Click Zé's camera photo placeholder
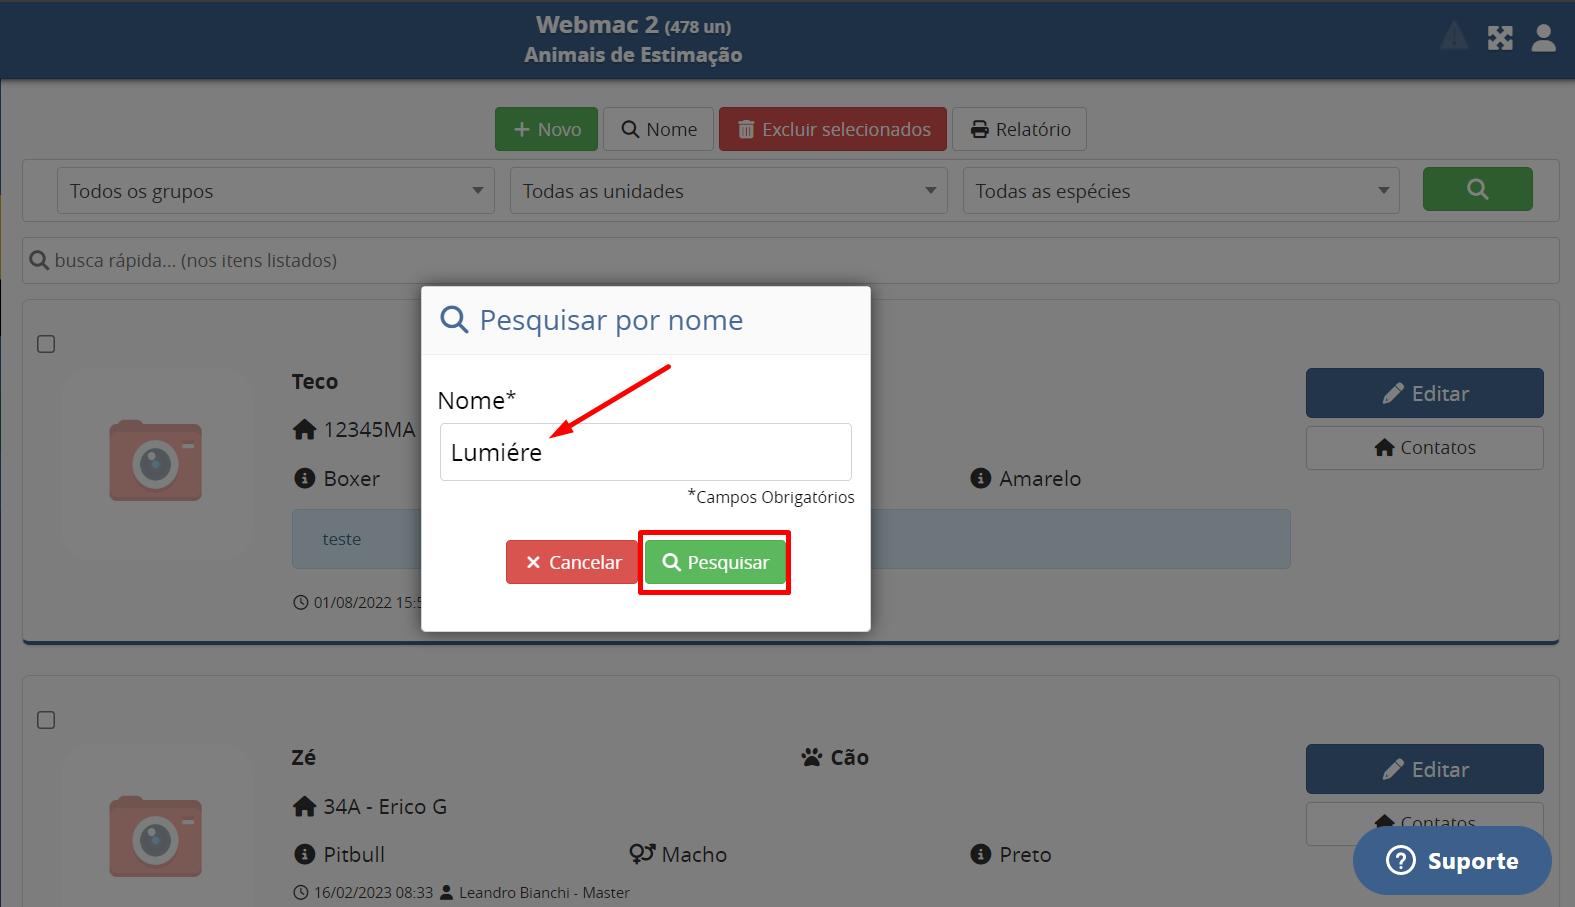The height and width of the screenshot is (907, 1575). pyautogui.click(x=156, y=837)
